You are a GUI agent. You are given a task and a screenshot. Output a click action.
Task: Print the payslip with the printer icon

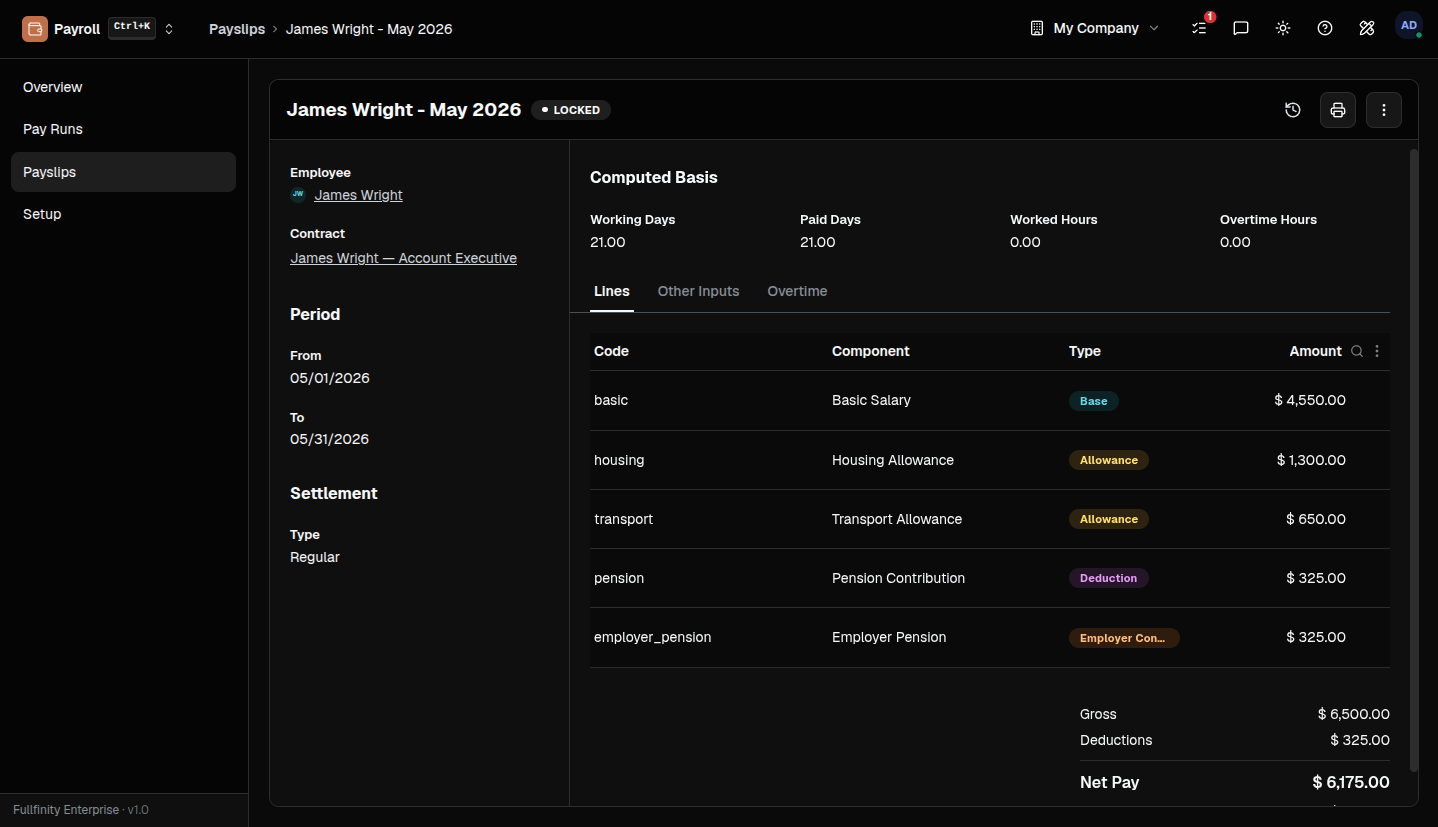click(x=1338, y=110)
